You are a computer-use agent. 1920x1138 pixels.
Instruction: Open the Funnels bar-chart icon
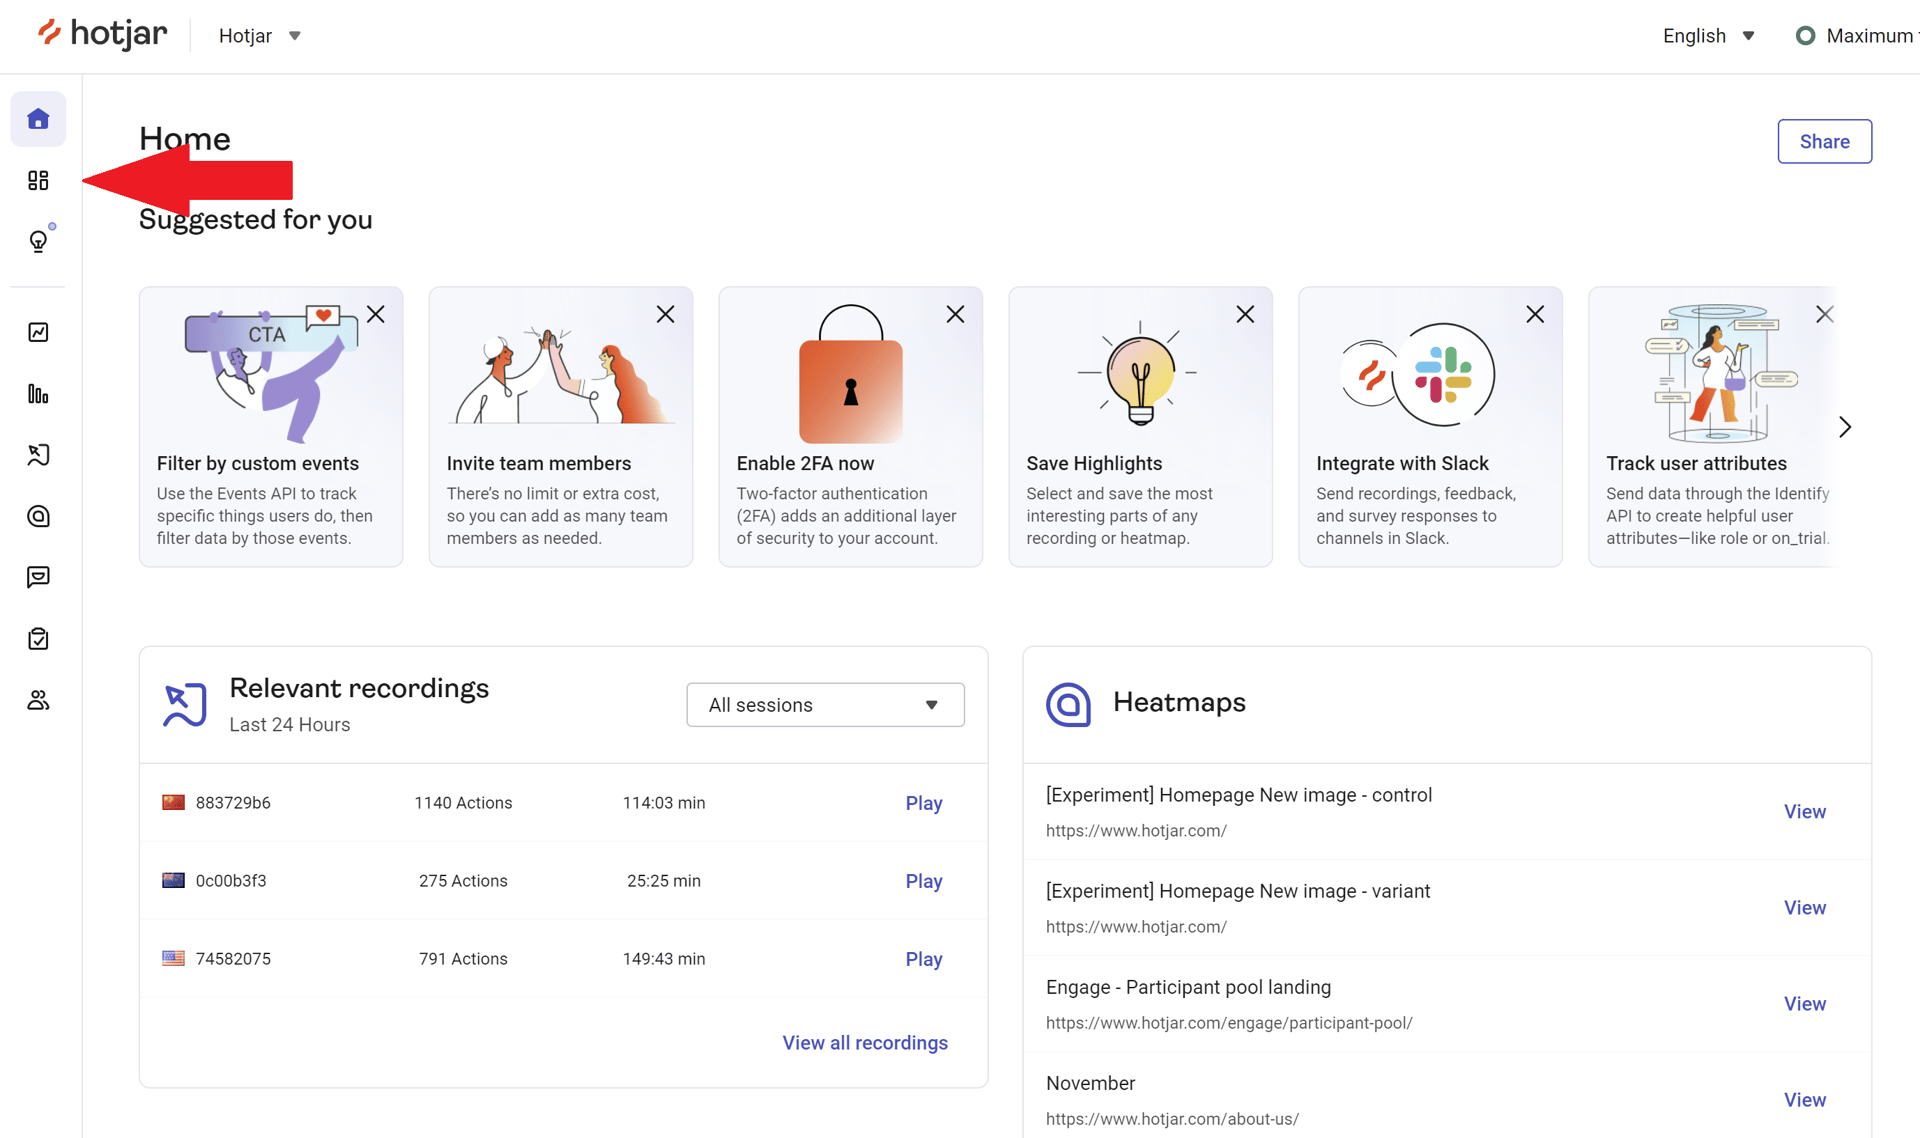point(38,394)
